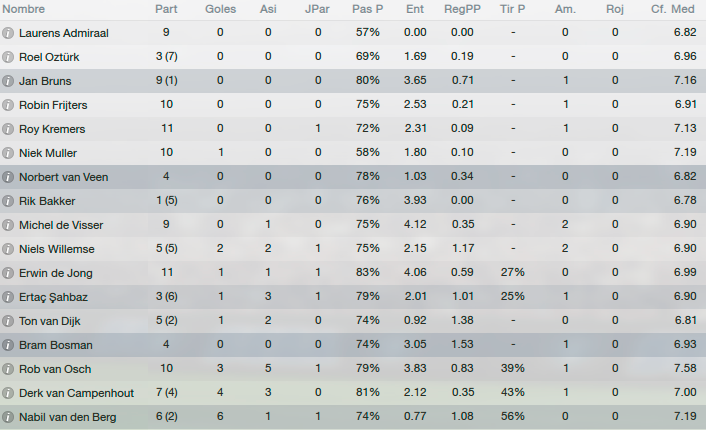706x430 pixels.
Task: Click info icon beside Ertaç Şahbaz
Action: coord(8,297)
